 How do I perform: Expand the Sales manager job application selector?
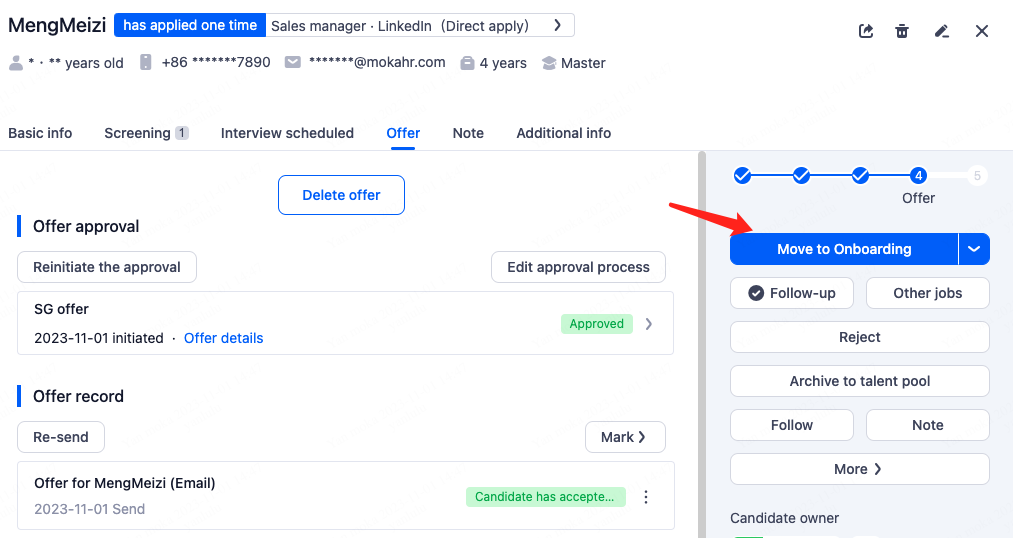tap(558, 25)
